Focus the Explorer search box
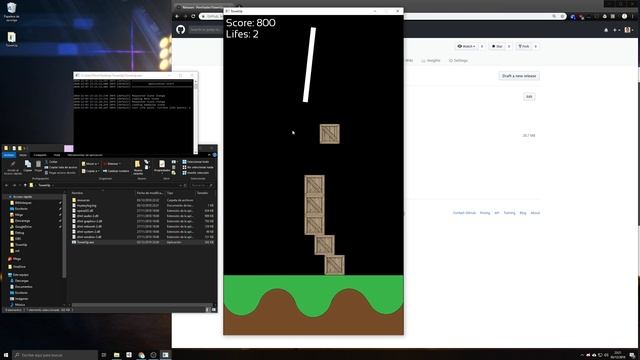Image resolution: width=640 pixels, height=360 pixels. (x=202, y=185)
